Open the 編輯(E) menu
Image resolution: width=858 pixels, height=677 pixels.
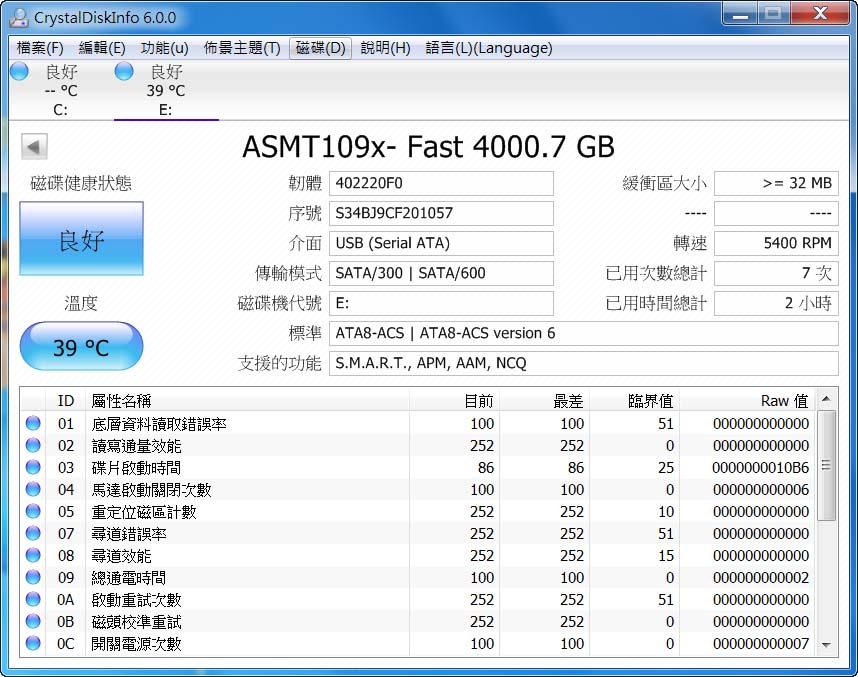pos(102,48)
